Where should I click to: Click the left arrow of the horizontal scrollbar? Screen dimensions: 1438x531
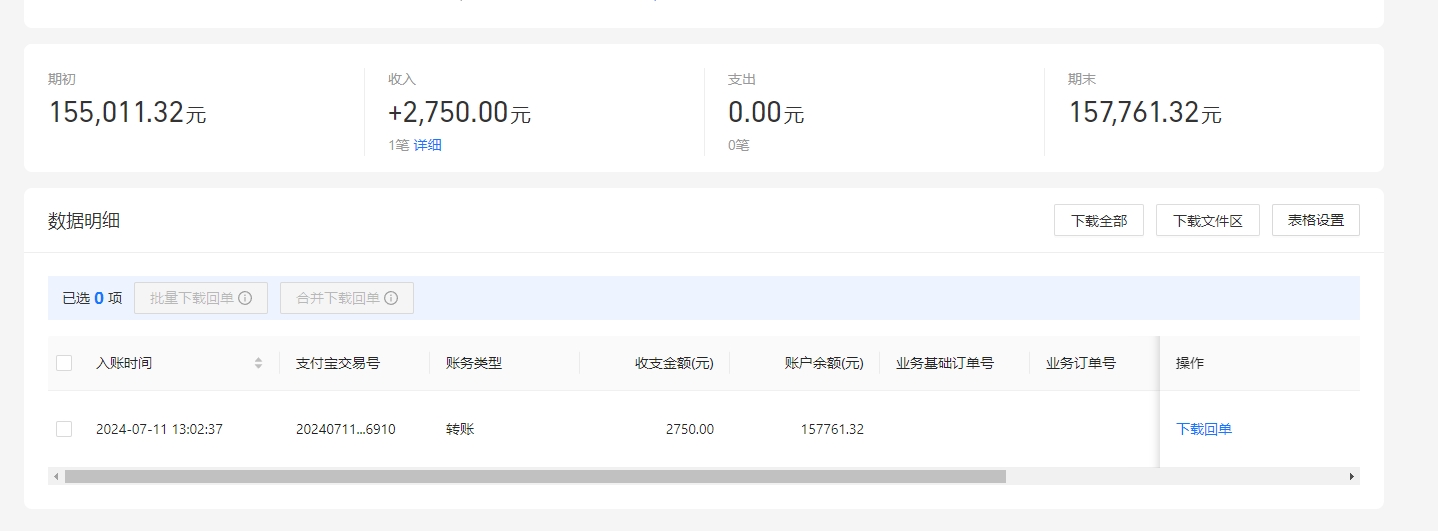56,477
